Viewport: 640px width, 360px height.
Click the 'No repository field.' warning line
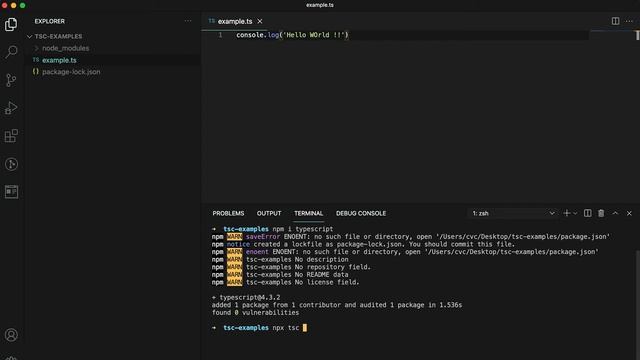pos(291,267)
